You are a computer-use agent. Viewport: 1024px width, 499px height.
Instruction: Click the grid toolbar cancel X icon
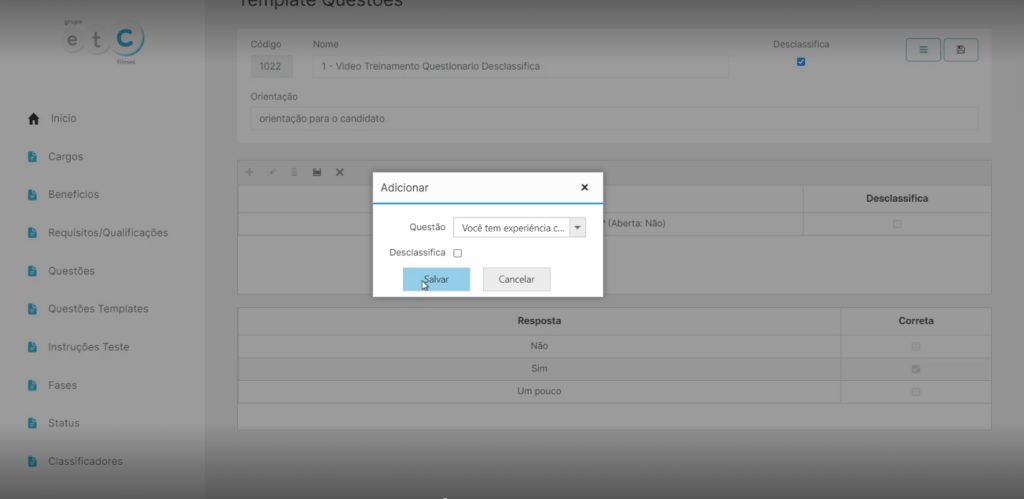[339, 172]
